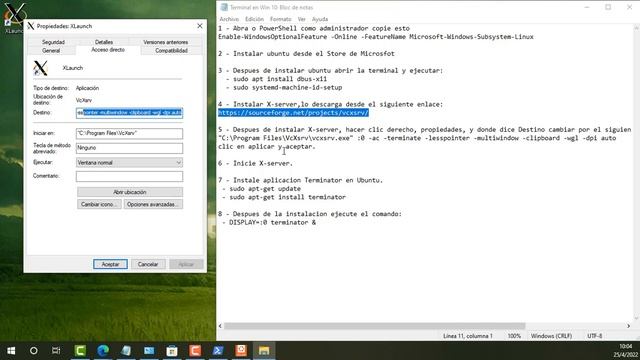Image resolution: width=640 pixels, height=360 pixels.
Task: Click Tecla de método abreviado field
Action: 129,148
